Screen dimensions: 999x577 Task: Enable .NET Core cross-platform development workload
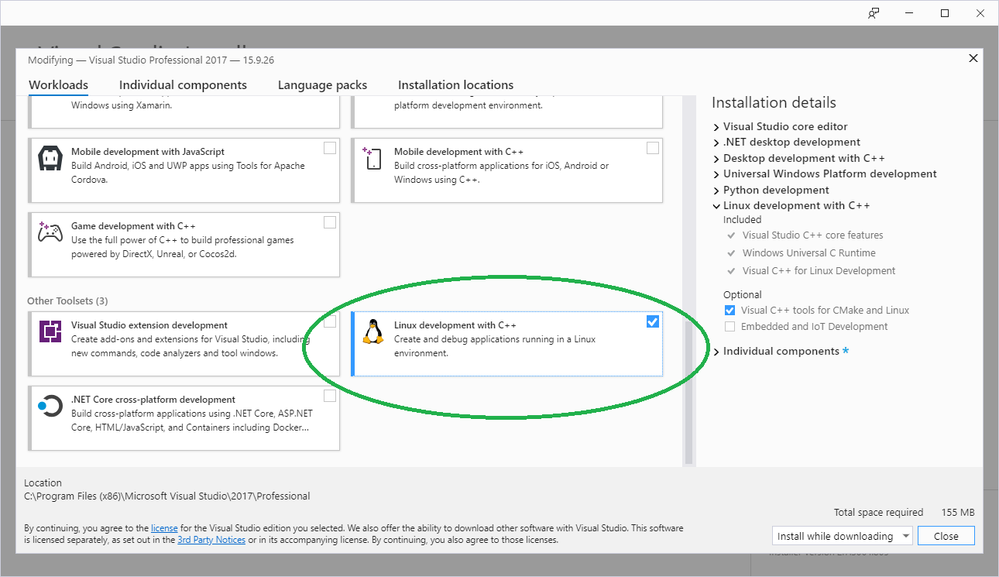[x=329, y=395]
